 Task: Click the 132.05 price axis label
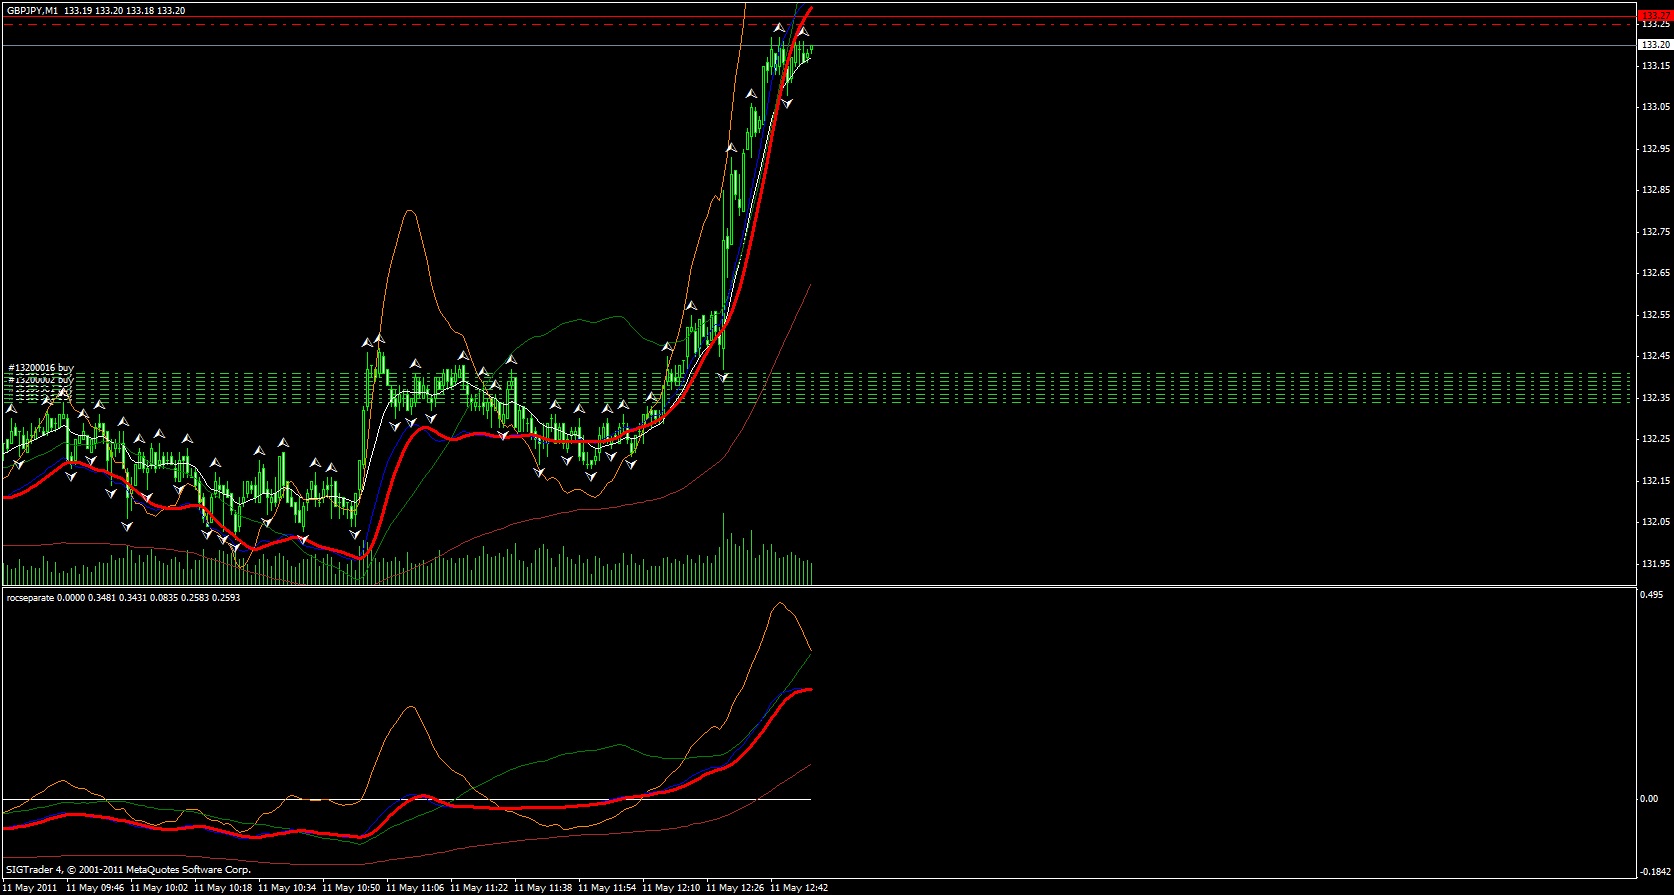(1655, 522)
